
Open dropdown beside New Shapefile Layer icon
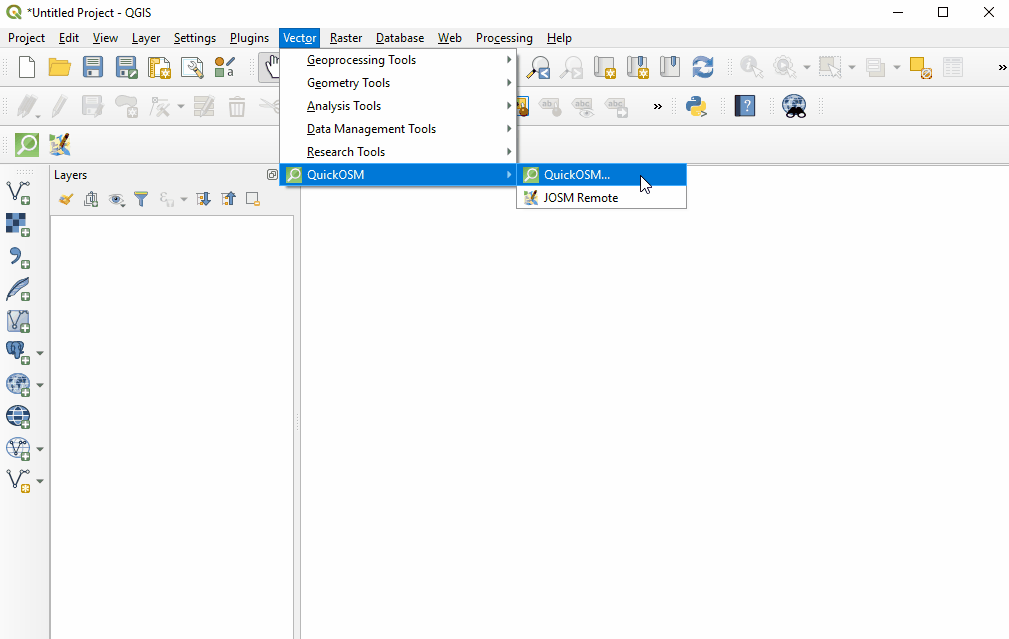point(40,481)
